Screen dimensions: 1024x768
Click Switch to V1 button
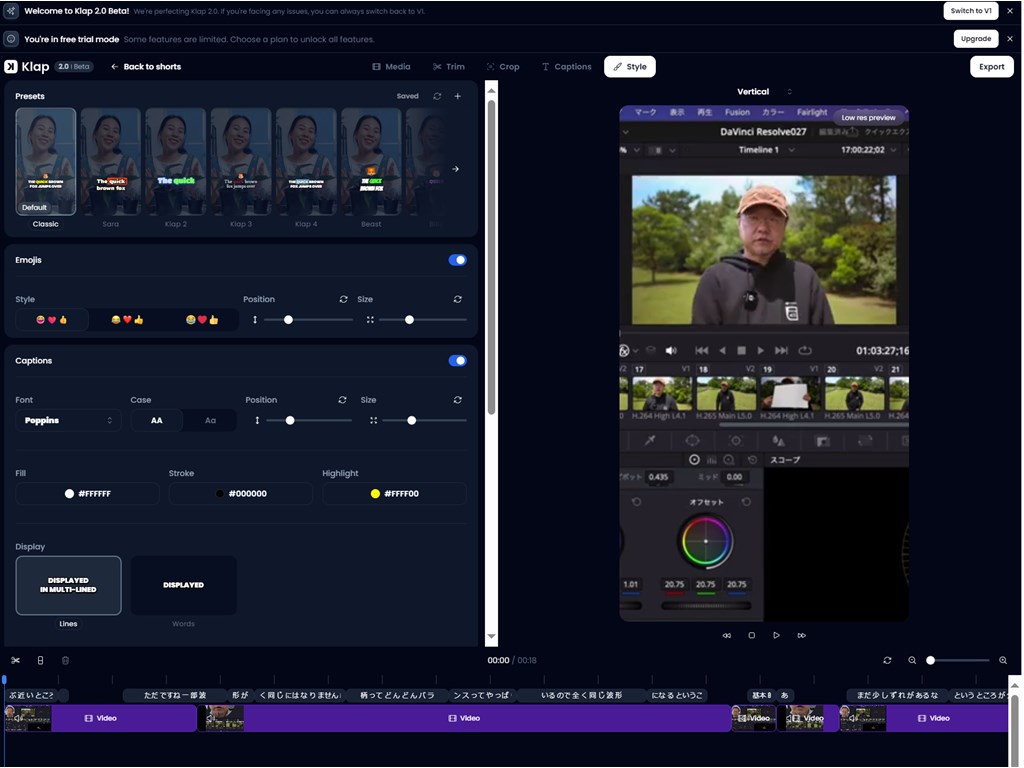click(x=970, y=10)
